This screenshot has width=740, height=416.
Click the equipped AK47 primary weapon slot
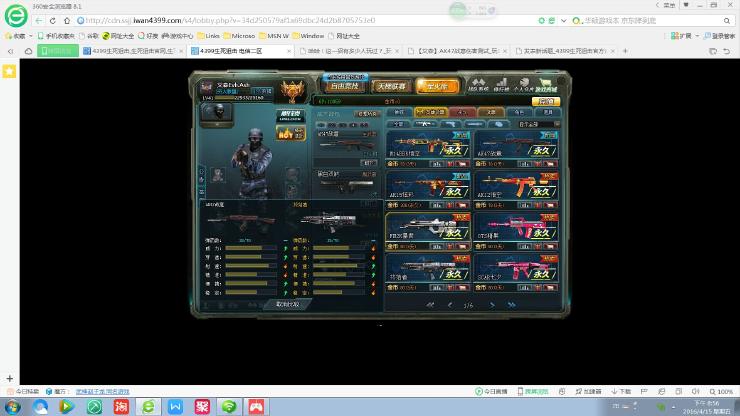click(x=346, y=144)
